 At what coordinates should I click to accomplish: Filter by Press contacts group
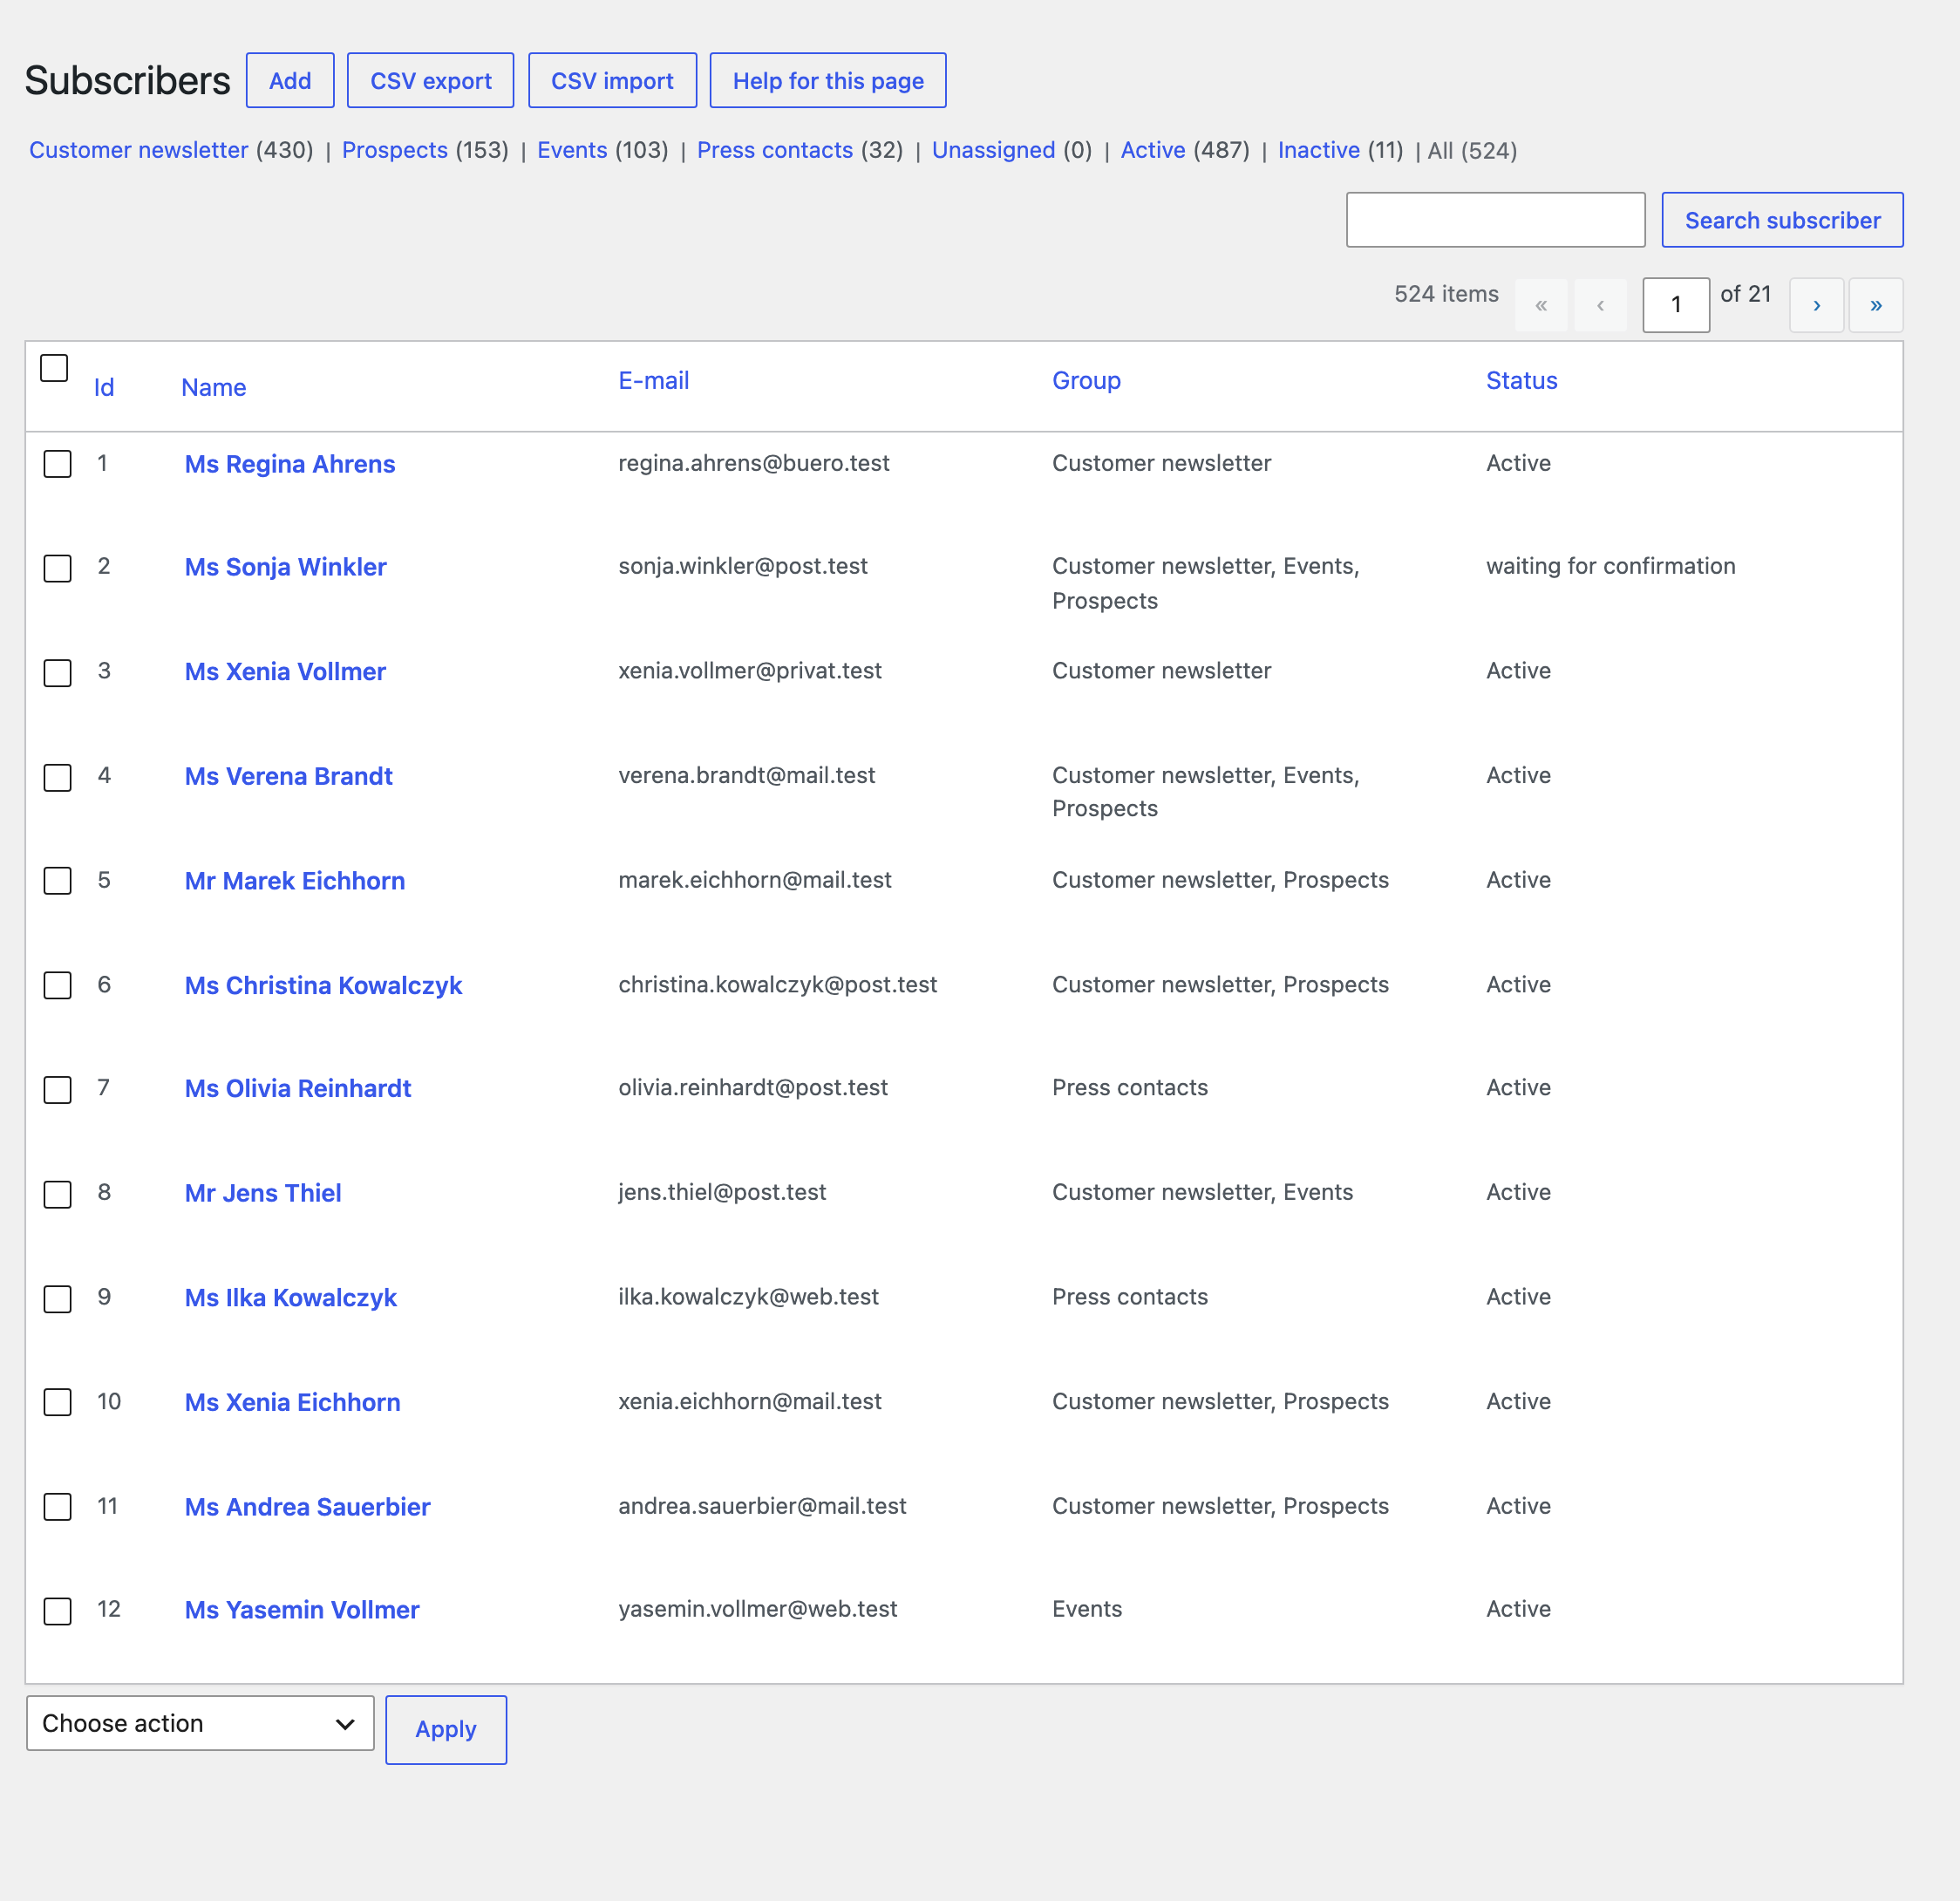[x=775, y=150]
